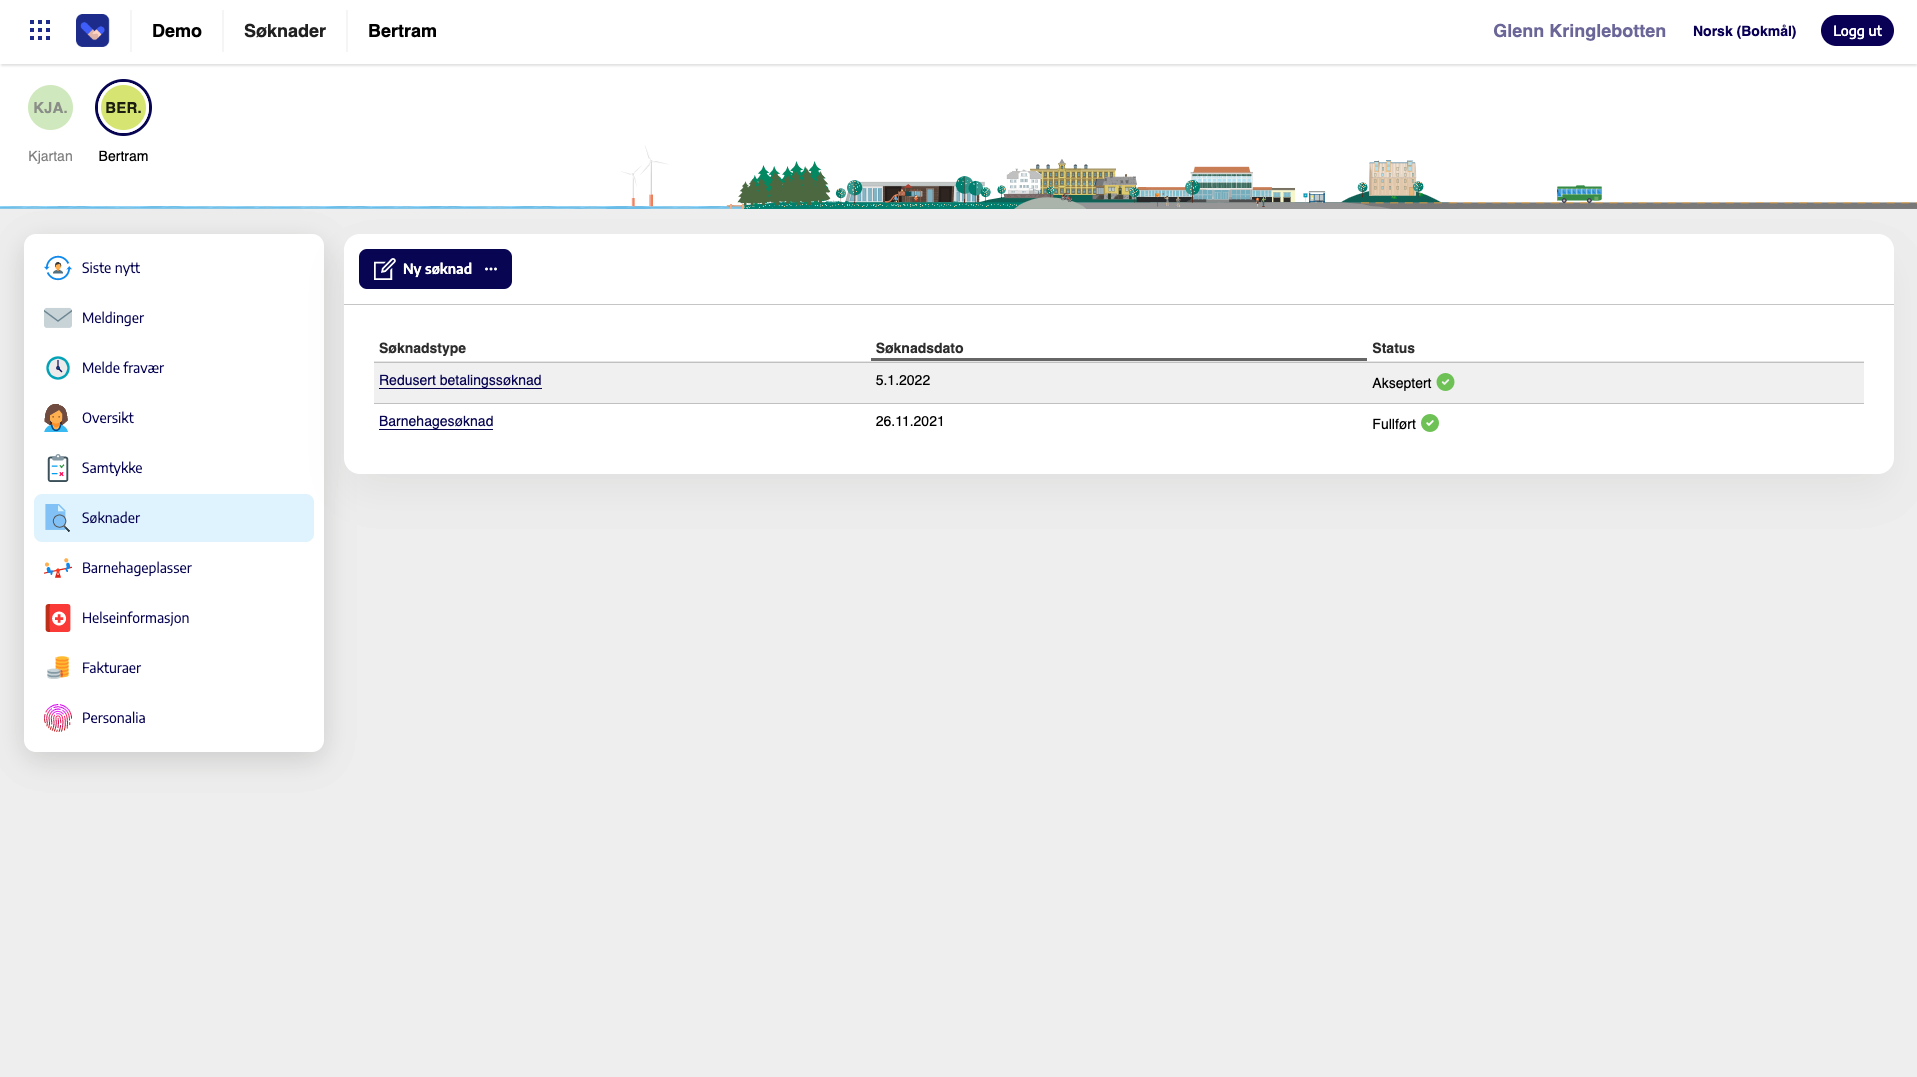This screenshot has height=1077, width=1917.
Task: Open the Barnehagesøknad application link
Action: click(x=436, y=421)
